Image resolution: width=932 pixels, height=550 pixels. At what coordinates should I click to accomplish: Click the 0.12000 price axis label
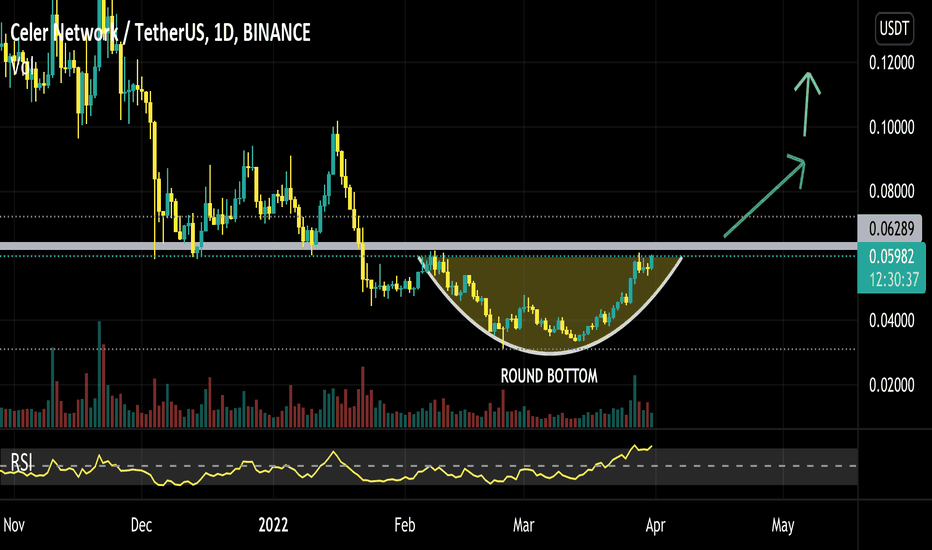891,63
